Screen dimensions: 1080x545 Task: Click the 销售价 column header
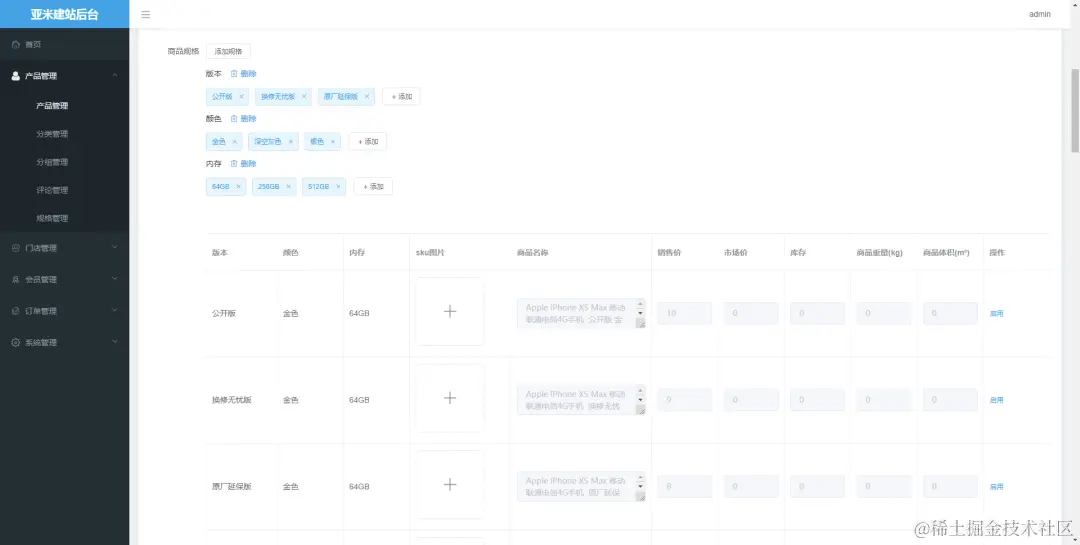[669, 253]
